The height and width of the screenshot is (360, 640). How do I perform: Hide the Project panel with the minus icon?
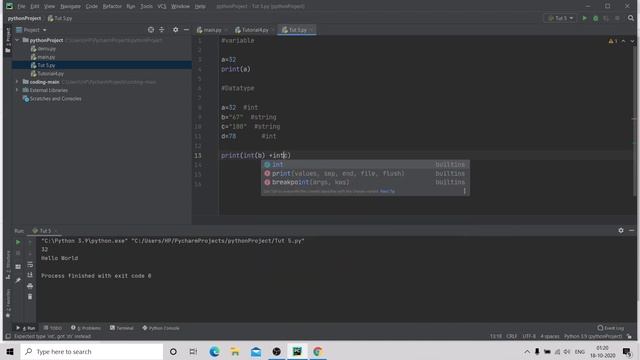click(186, 30)
